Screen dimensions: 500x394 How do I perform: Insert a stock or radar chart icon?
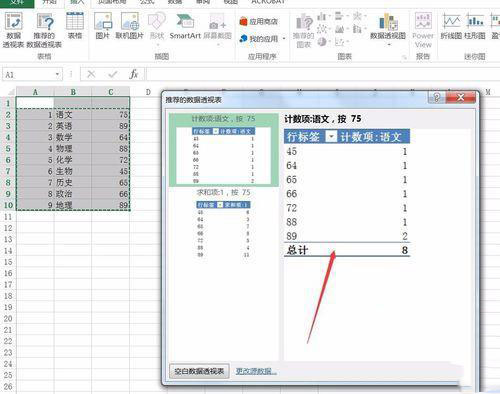pyautogui.click(x=357, y=16)
